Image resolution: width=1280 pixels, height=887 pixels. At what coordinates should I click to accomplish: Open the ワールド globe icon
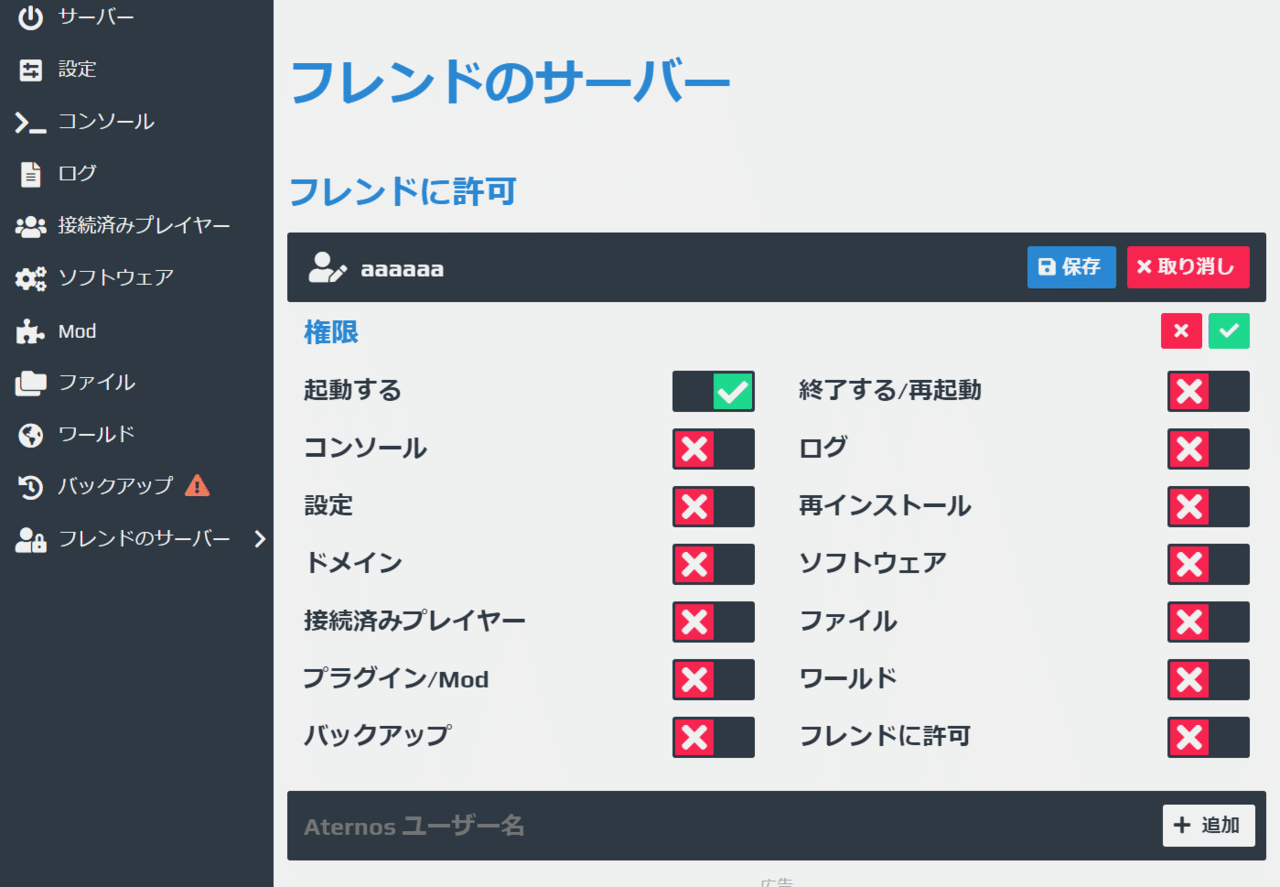pos(30,434)
